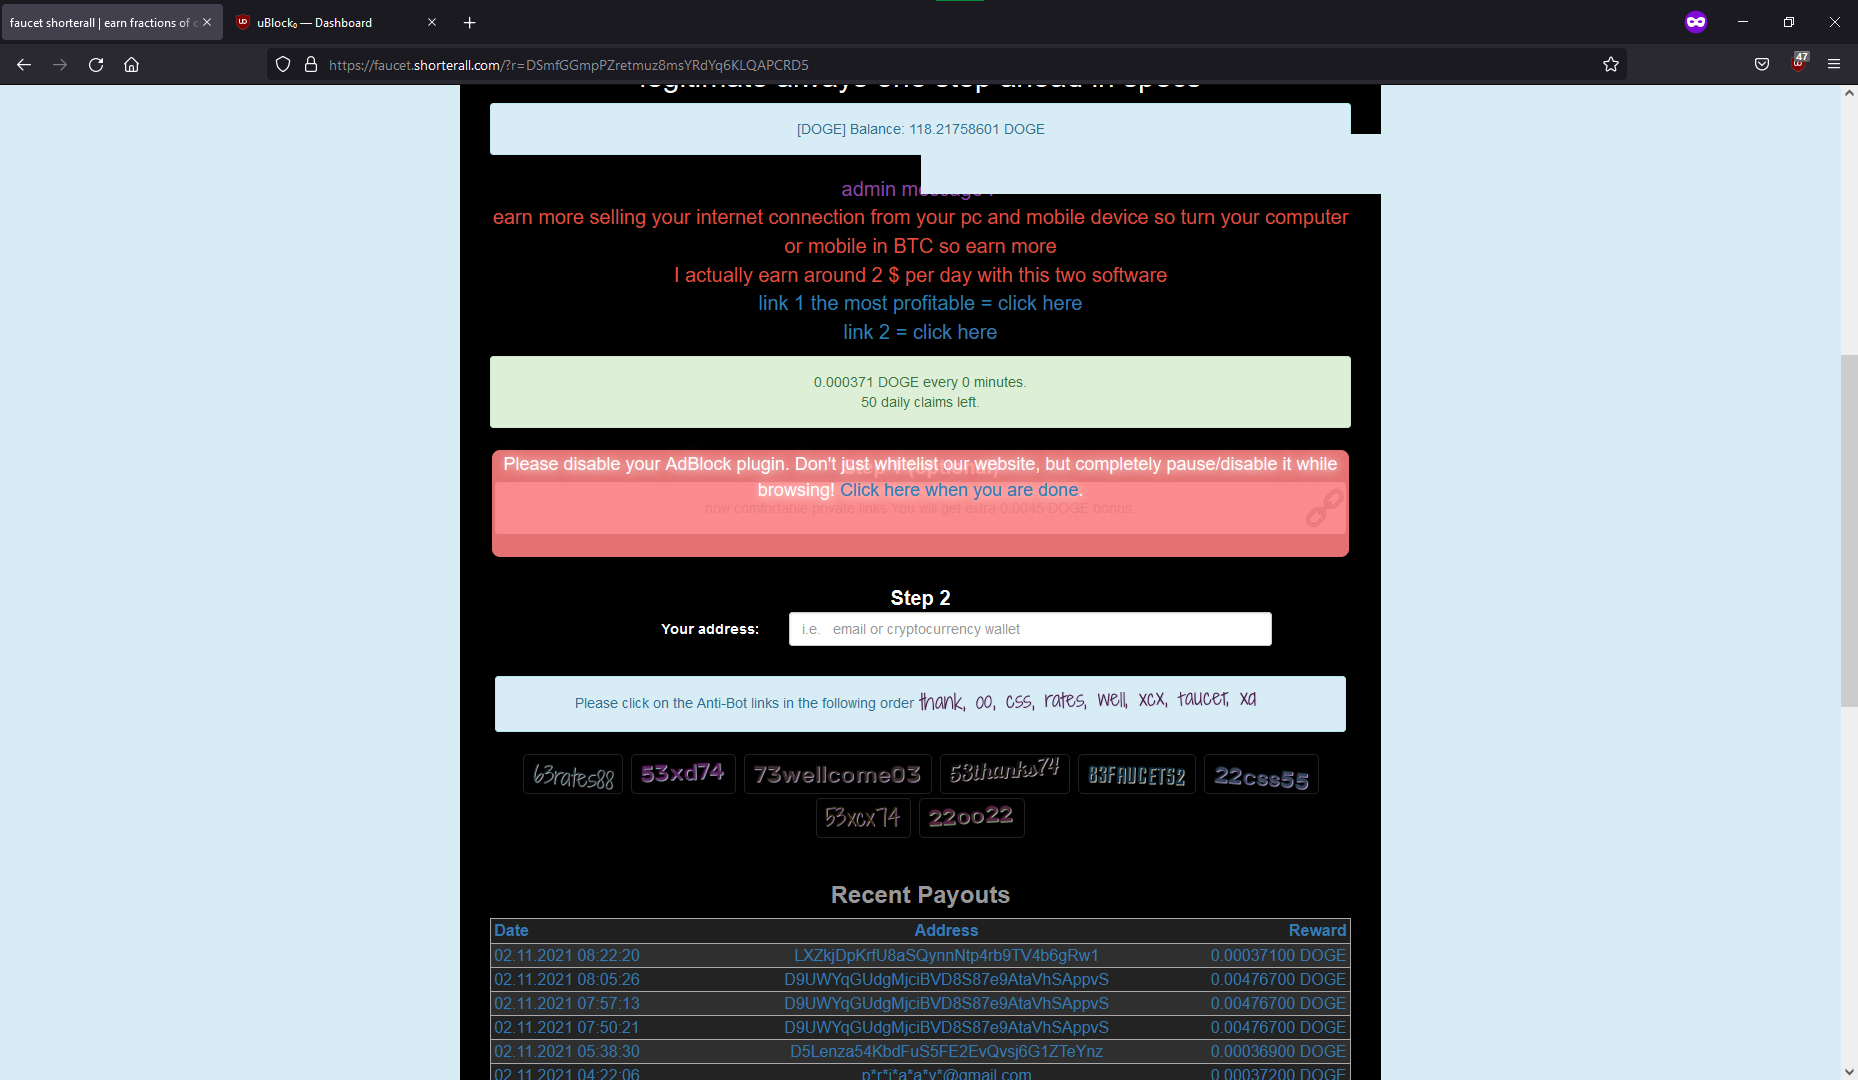Click the back navigation arrow
This screenshot has height=1080, width=1858.
tap(23, 64)
